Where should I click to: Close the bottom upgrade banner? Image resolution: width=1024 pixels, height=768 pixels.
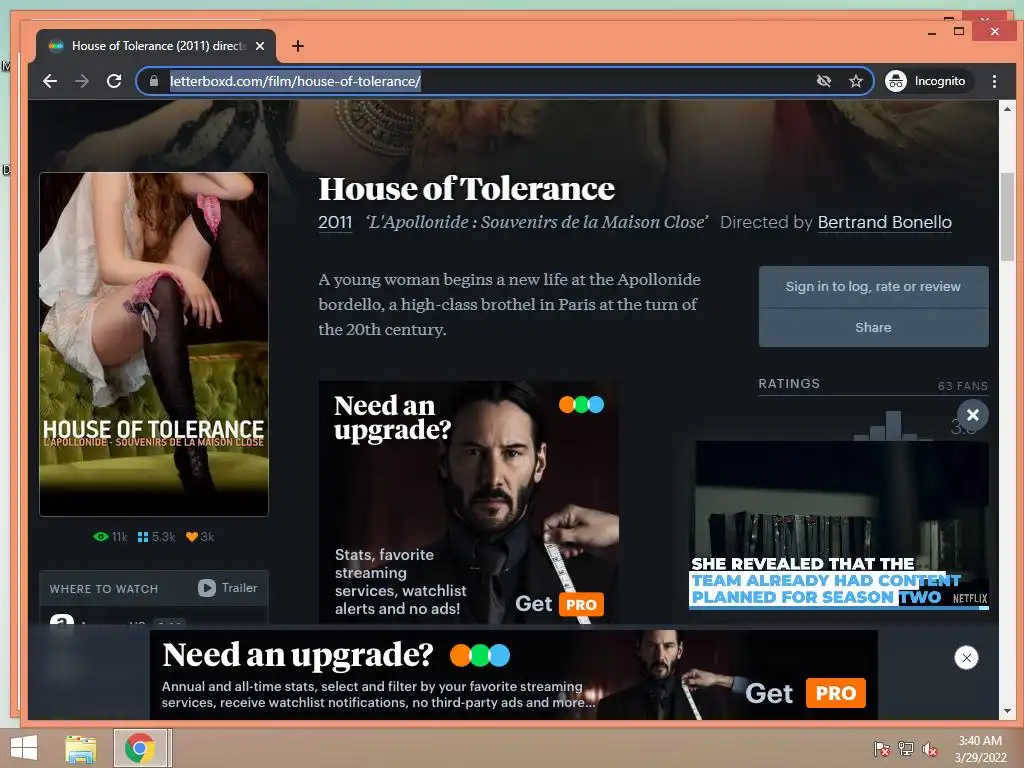pyautogui.click(x=967, y=658)
